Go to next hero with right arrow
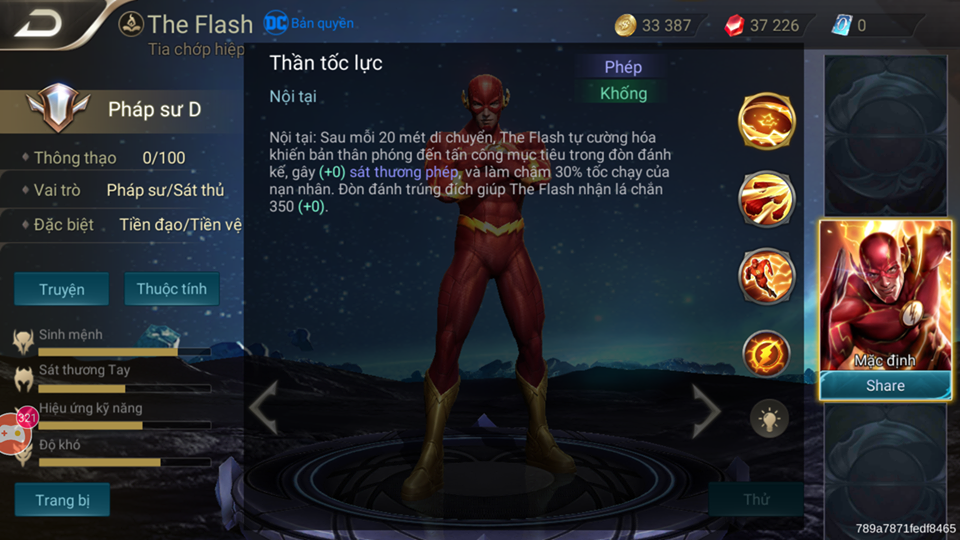Viewport: 960px width, 540px height. (707, 411)
